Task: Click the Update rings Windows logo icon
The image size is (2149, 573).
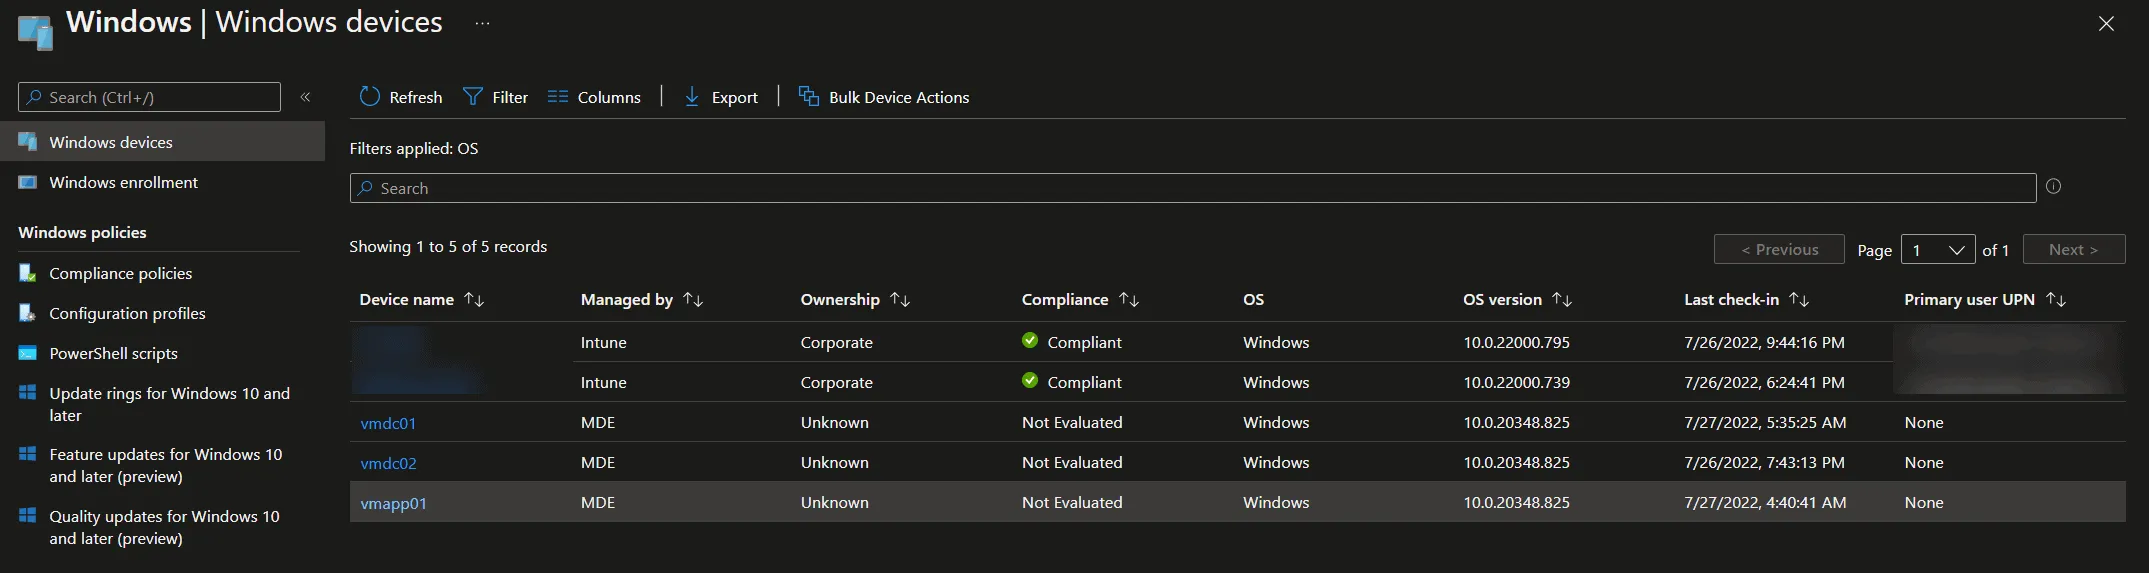Action: [28, 393]
